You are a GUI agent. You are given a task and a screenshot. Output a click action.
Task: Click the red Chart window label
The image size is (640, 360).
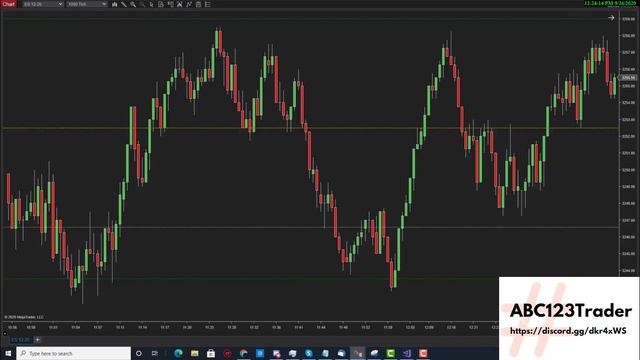8,4
